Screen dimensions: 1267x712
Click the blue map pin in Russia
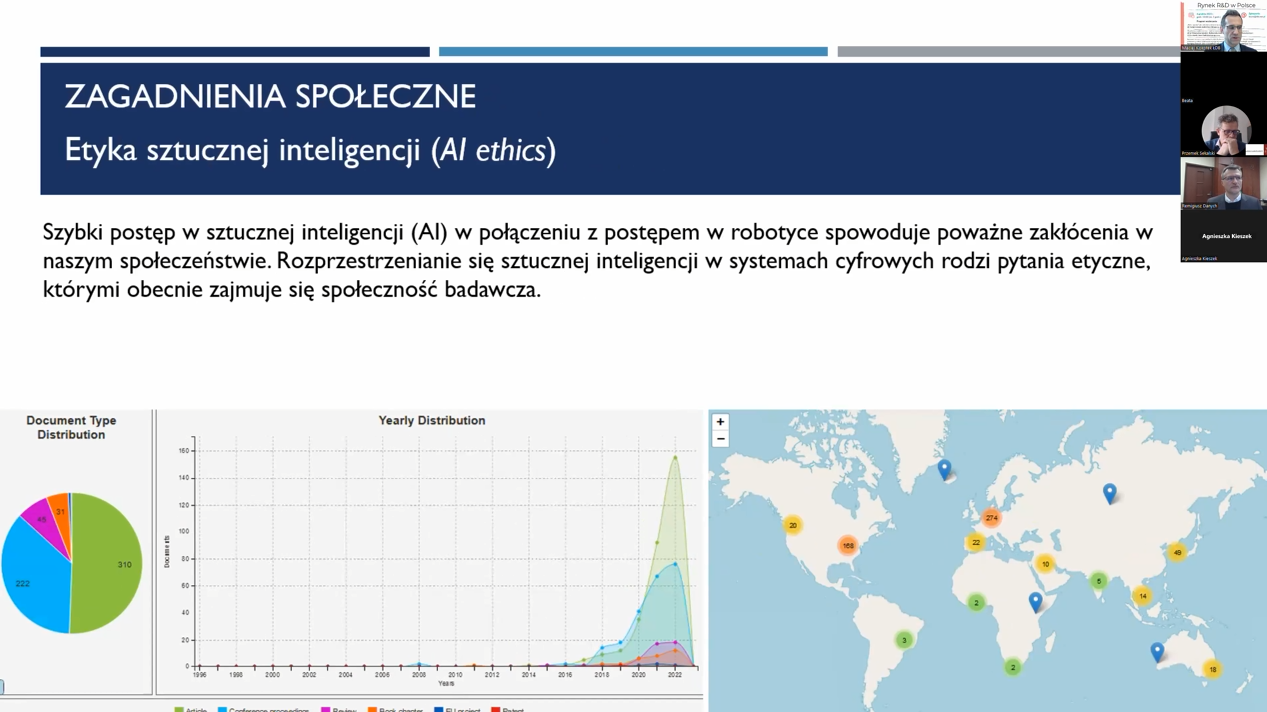(1109, 492)
